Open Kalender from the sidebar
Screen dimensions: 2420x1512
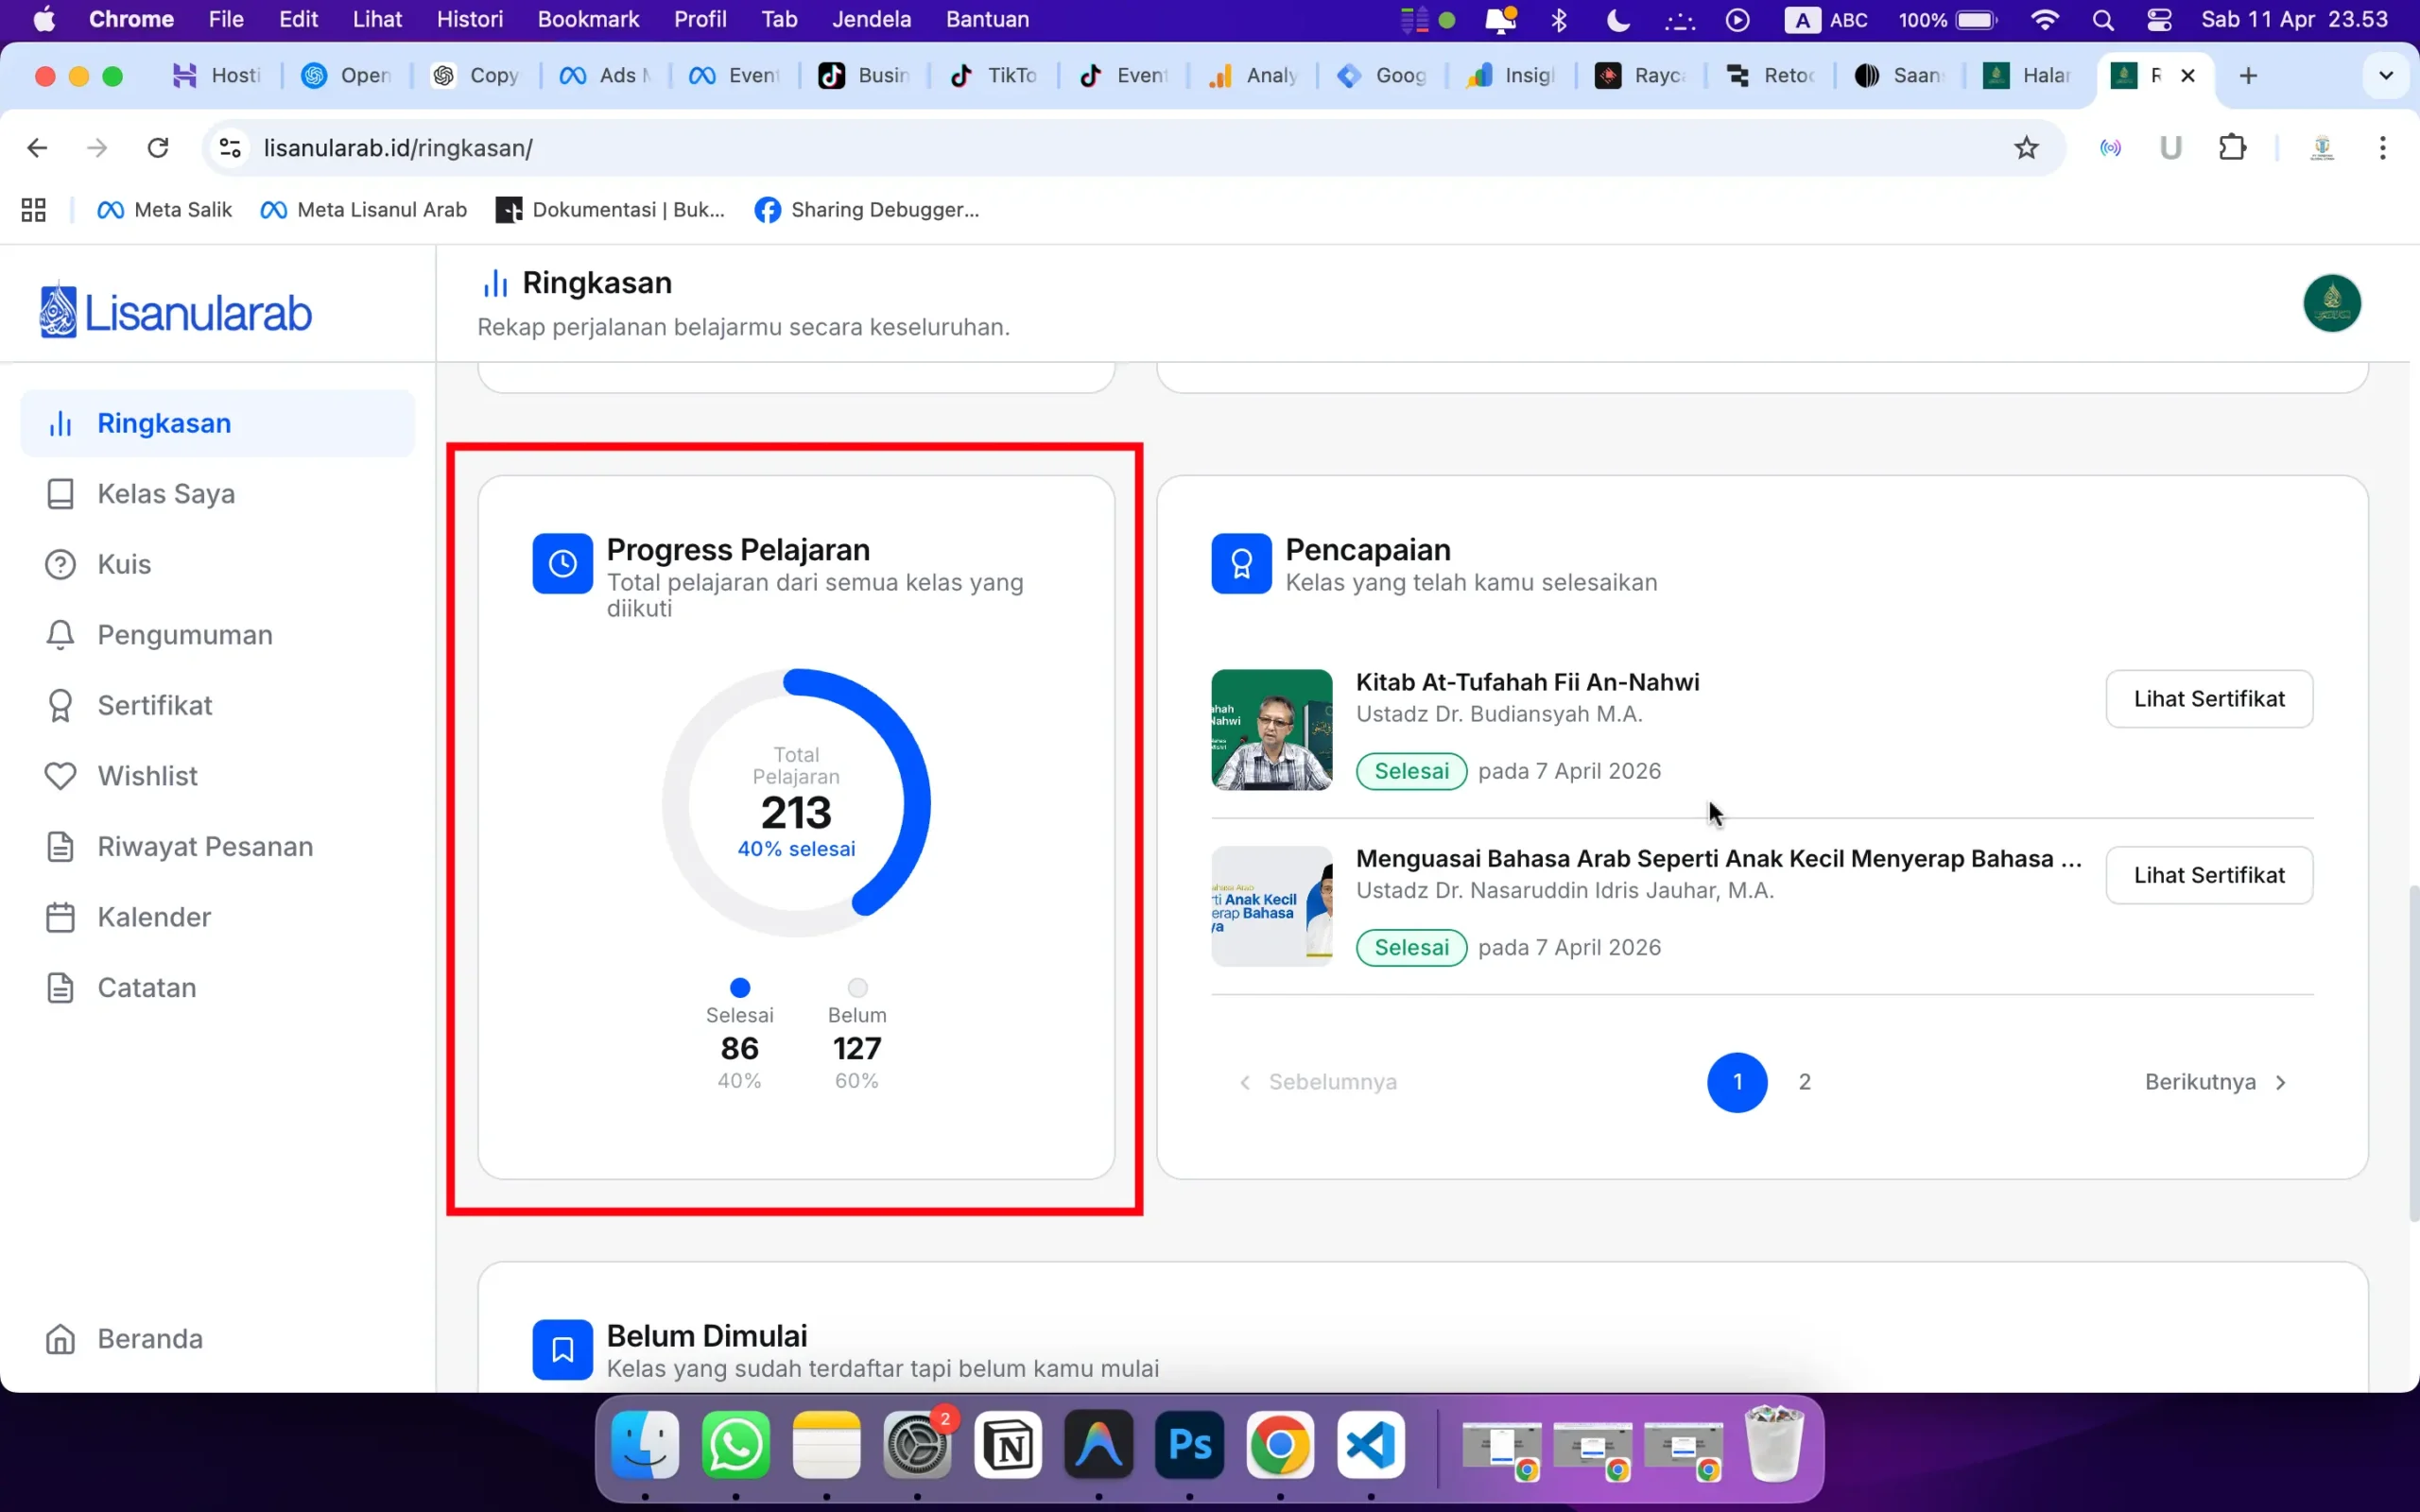[x=154, y=916]
